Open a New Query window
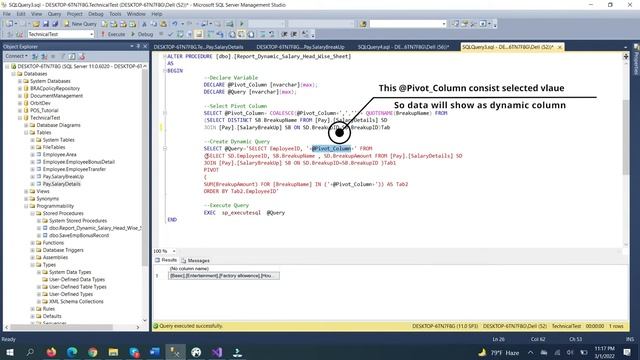This screenshot has width=640, height=360. (80, 24)
